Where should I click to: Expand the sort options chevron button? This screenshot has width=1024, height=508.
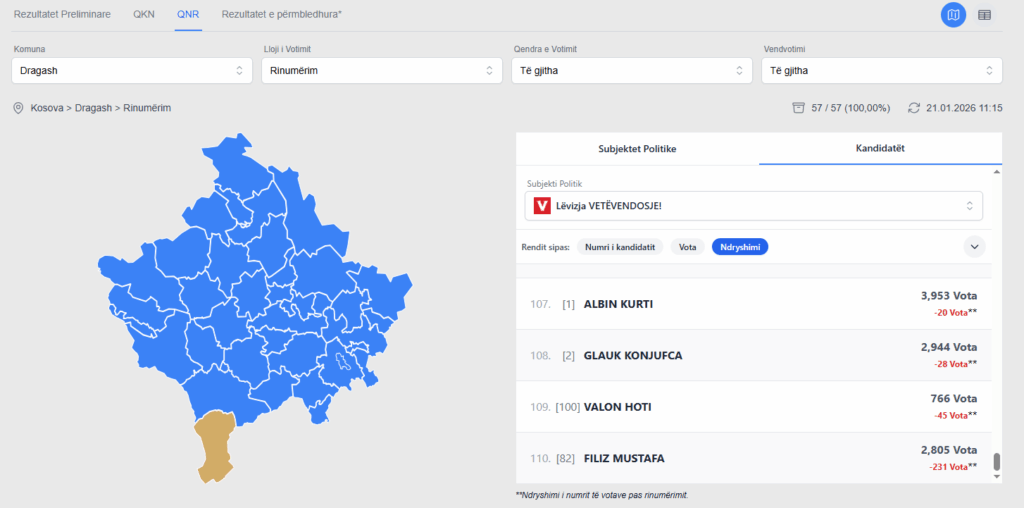pos(974,246)
